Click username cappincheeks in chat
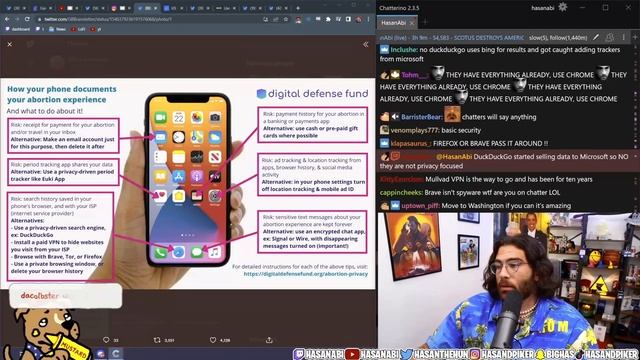This screenshot has height=360, width=640. [401, 192]
